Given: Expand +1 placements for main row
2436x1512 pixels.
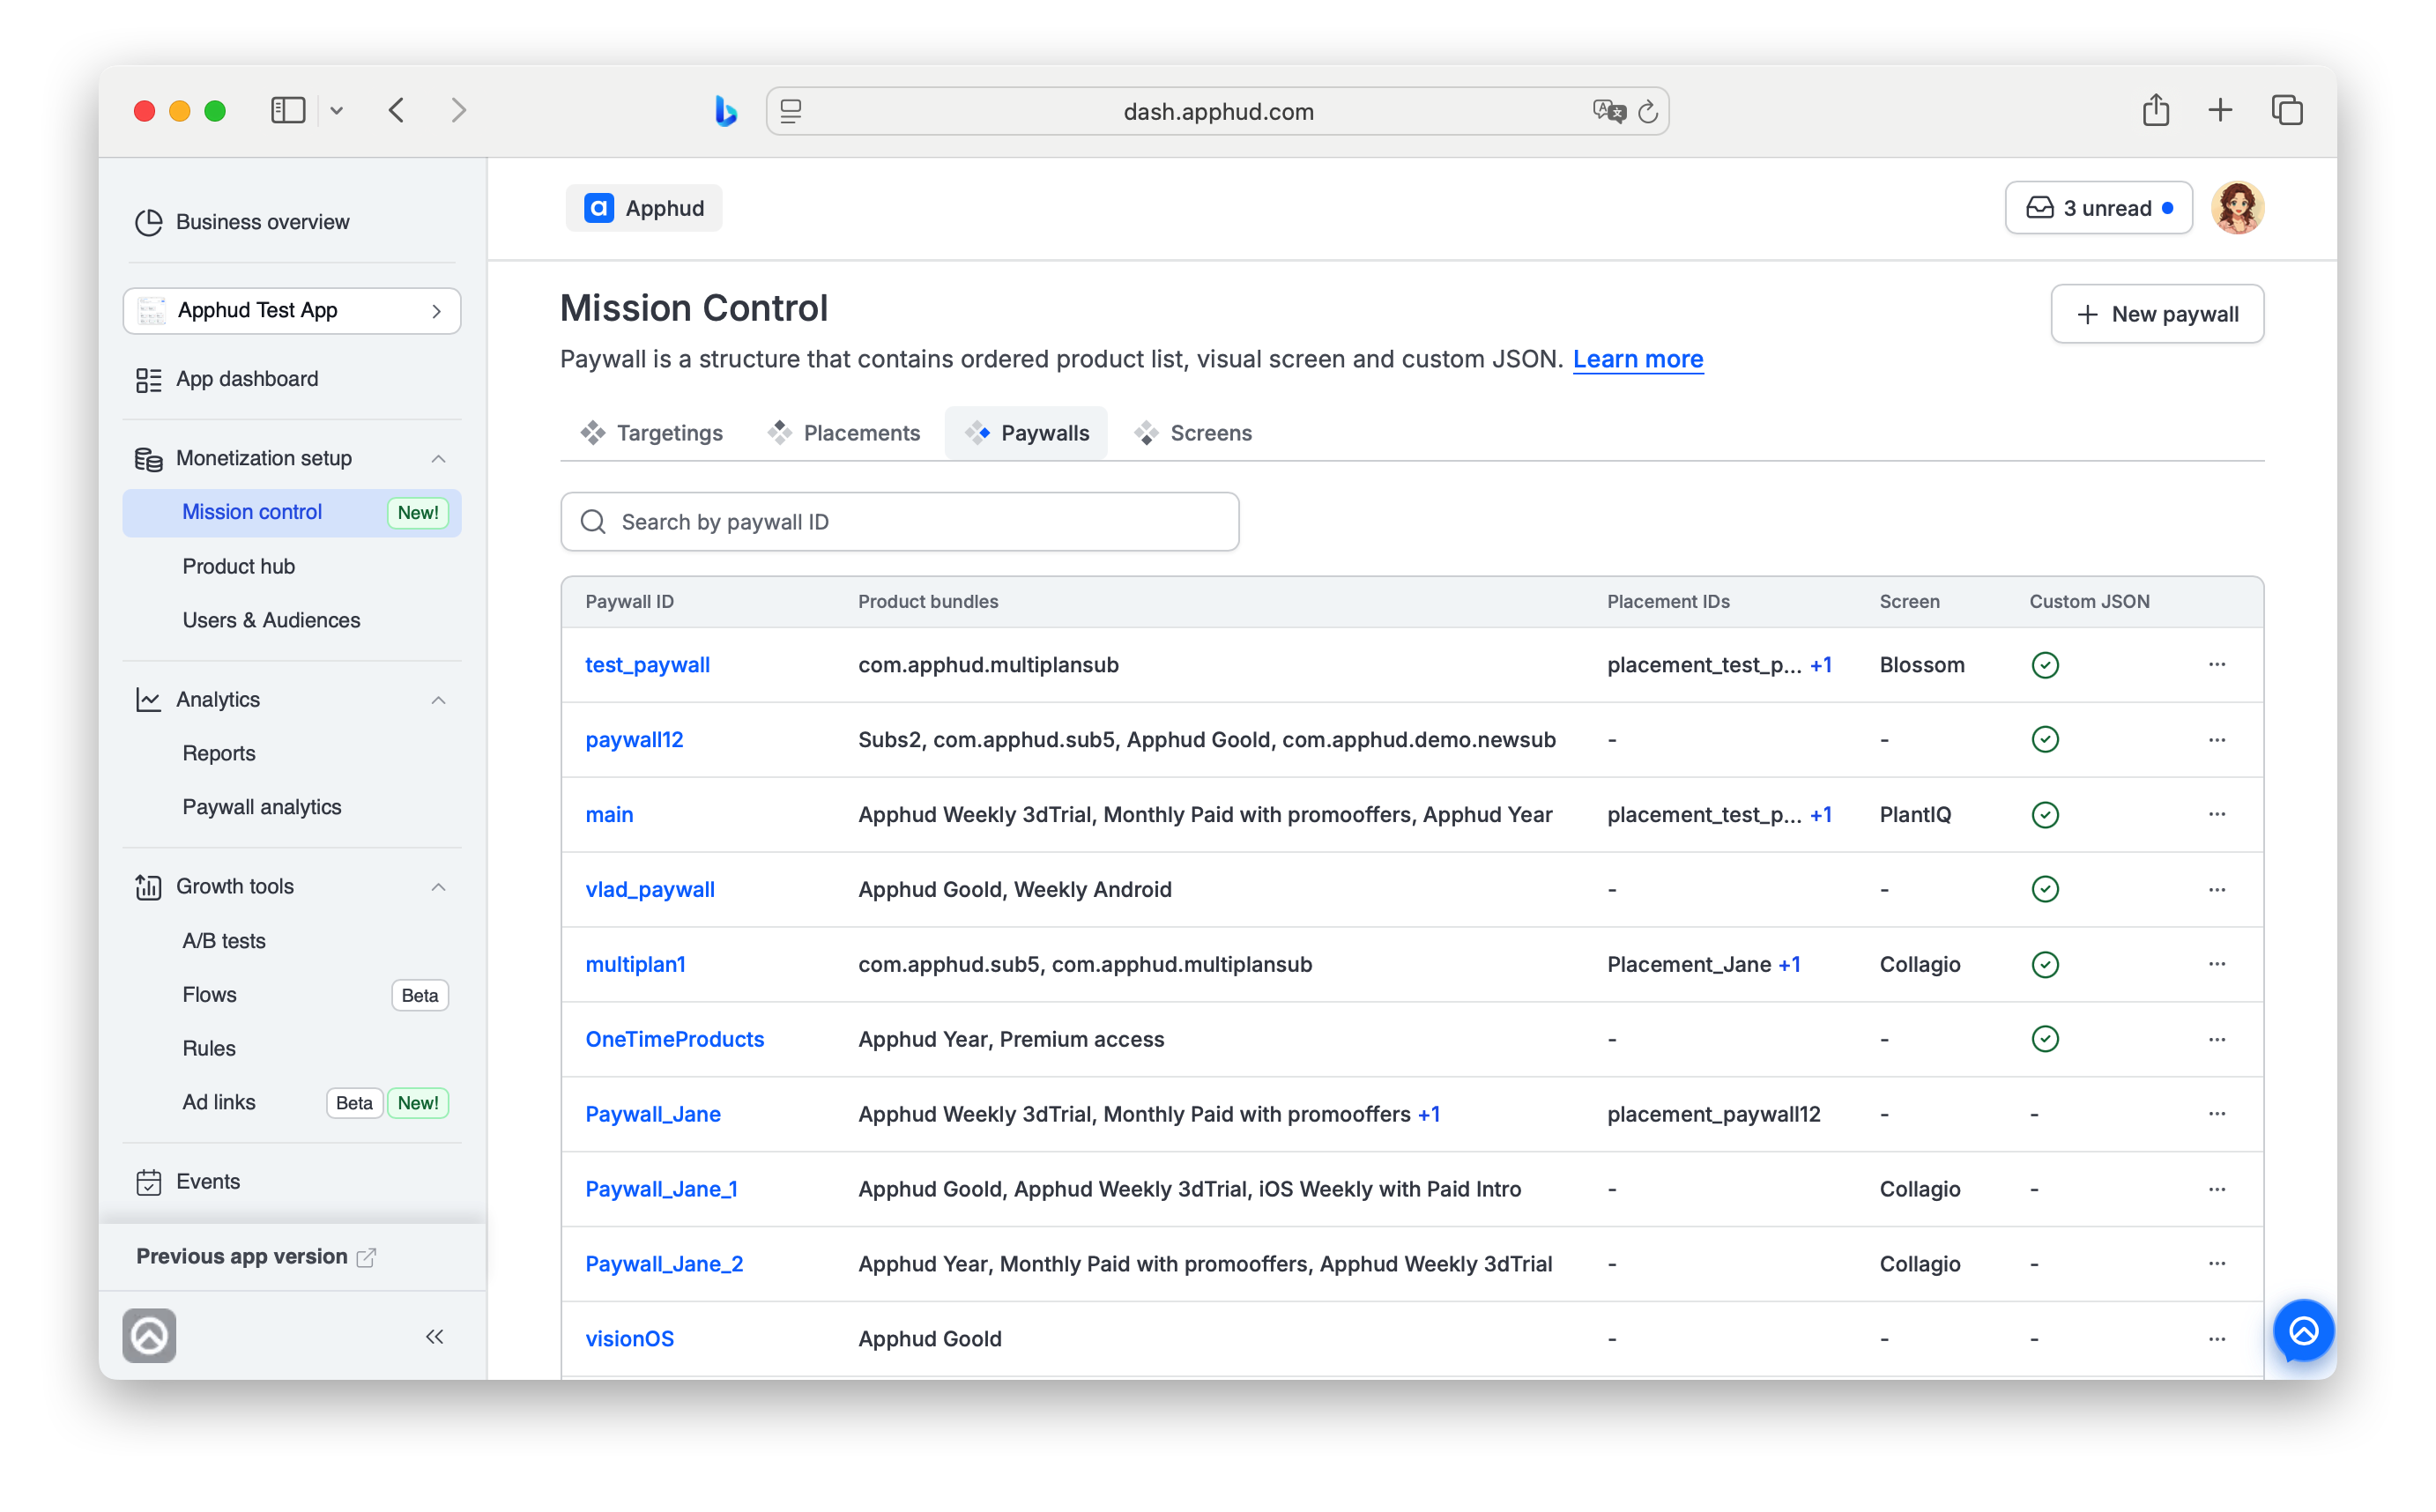Looking at the screenshot, I should [x=1820, y=815].
